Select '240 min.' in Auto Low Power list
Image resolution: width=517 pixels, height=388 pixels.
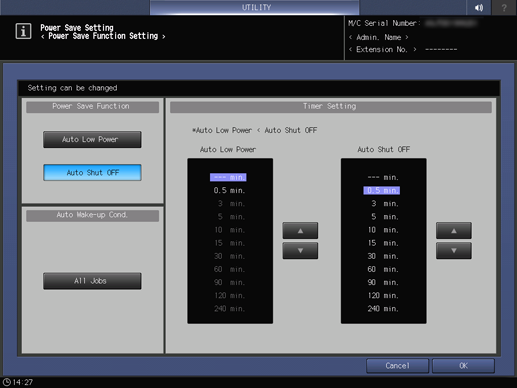point(229,309)
